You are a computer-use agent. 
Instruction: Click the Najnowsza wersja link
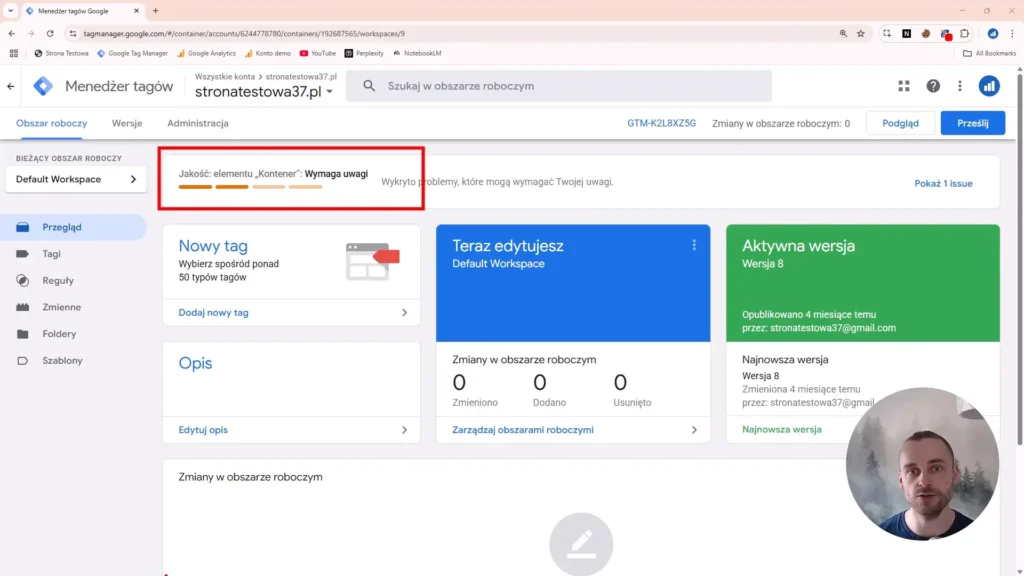782,430
